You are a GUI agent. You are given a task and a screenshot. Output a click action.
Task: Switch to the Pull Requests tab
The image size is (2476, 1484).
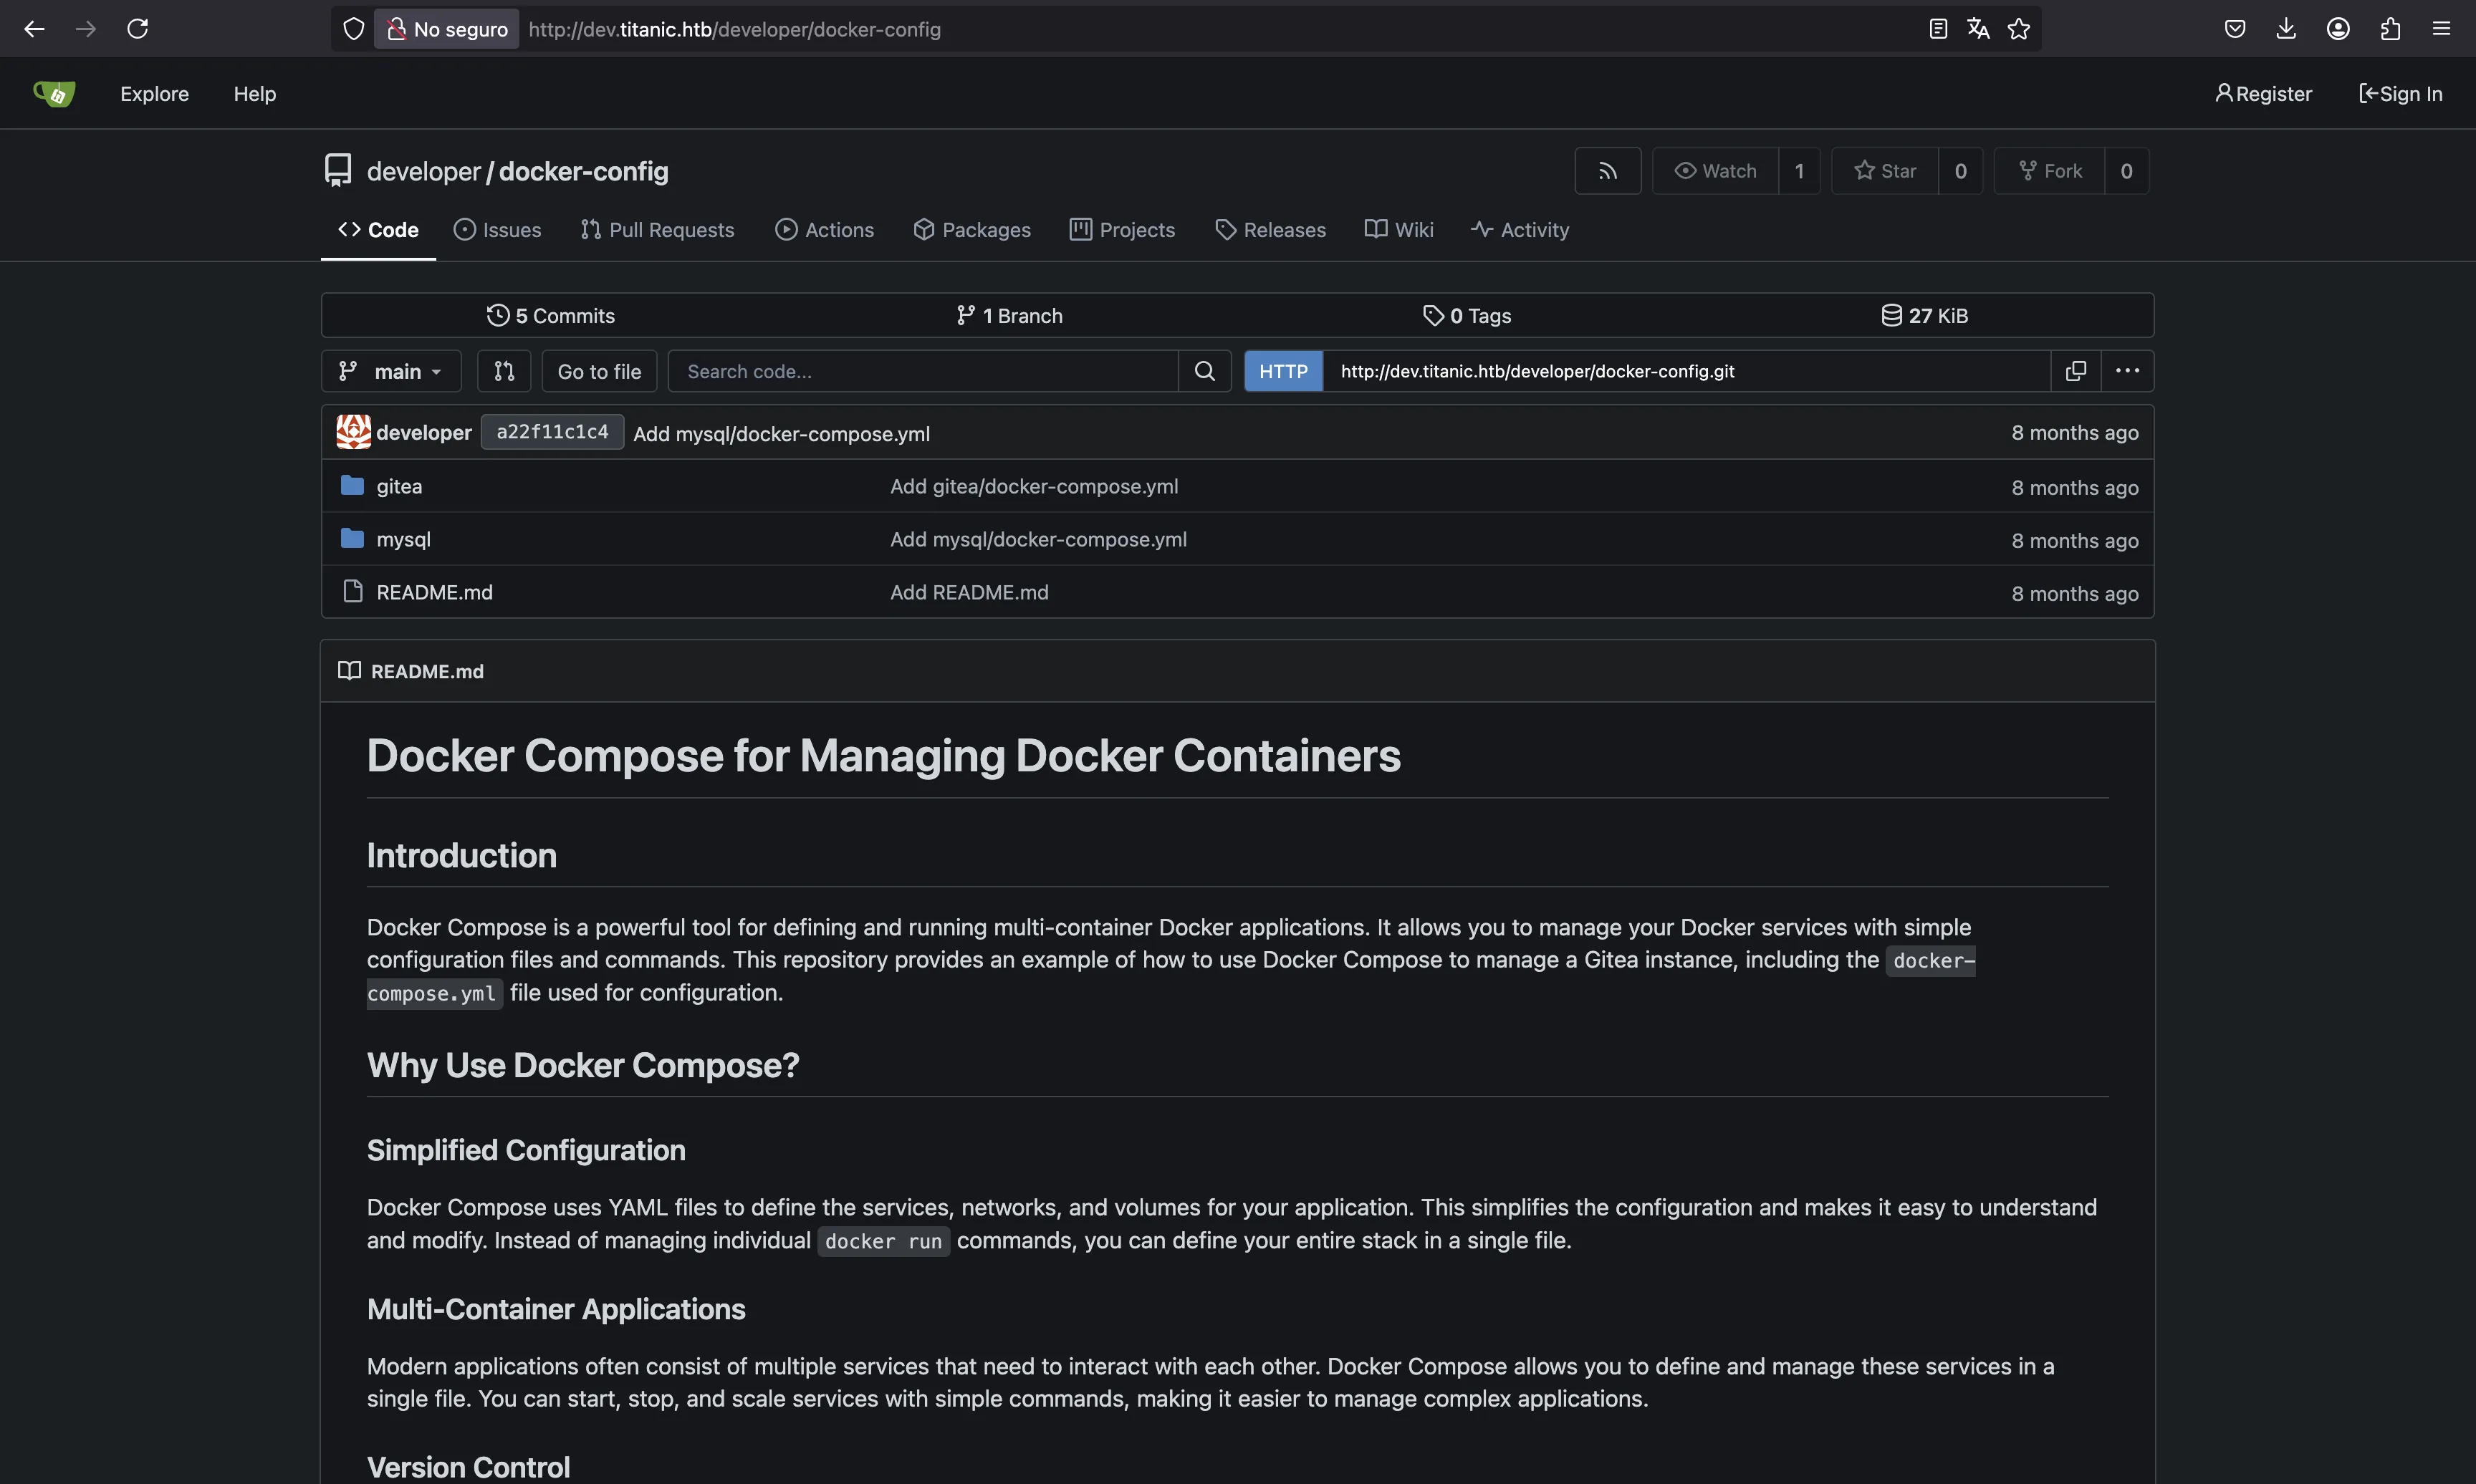pos(657,230)
